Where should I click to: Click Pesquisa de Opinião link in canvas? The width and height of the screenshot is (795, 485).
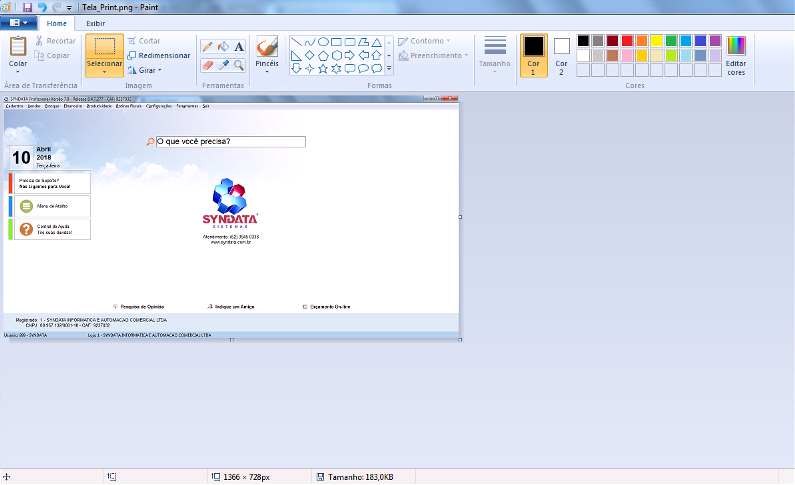pyautogui.click(x=138, y=307)
